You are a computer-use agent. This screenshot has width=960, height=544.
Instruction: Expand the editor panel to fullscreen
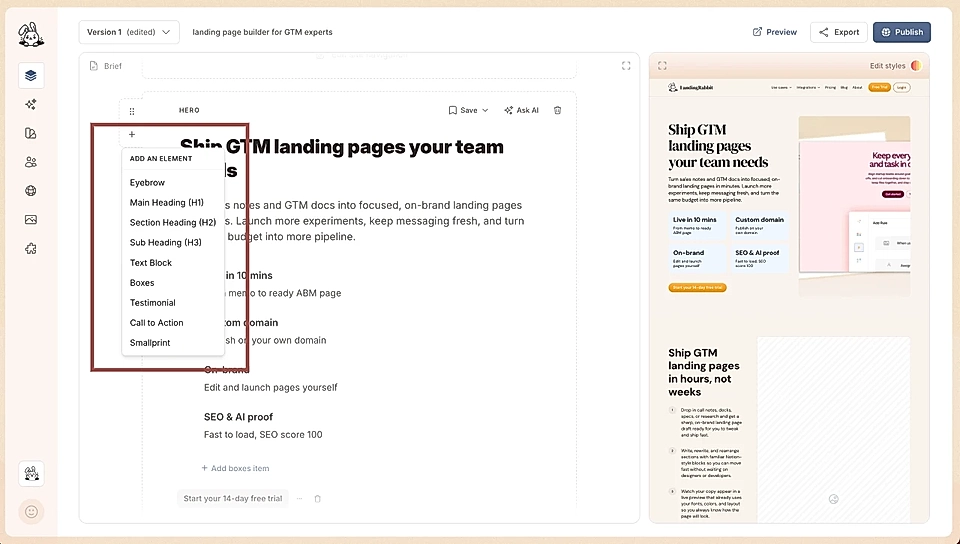click(626, 65)
